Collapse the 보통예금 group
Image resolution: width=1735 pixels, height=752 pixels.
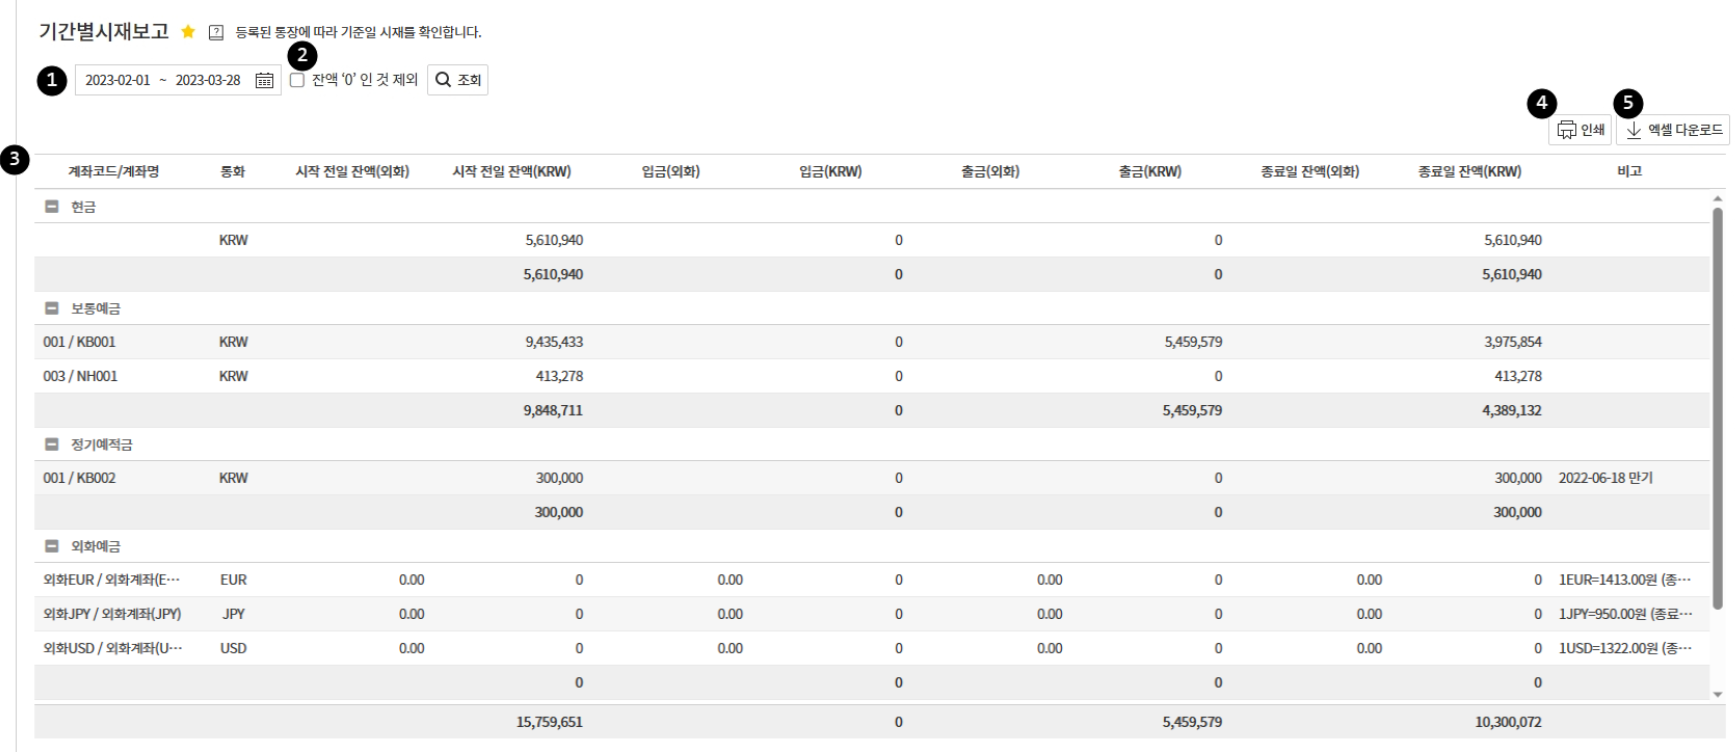click(52, 309)
